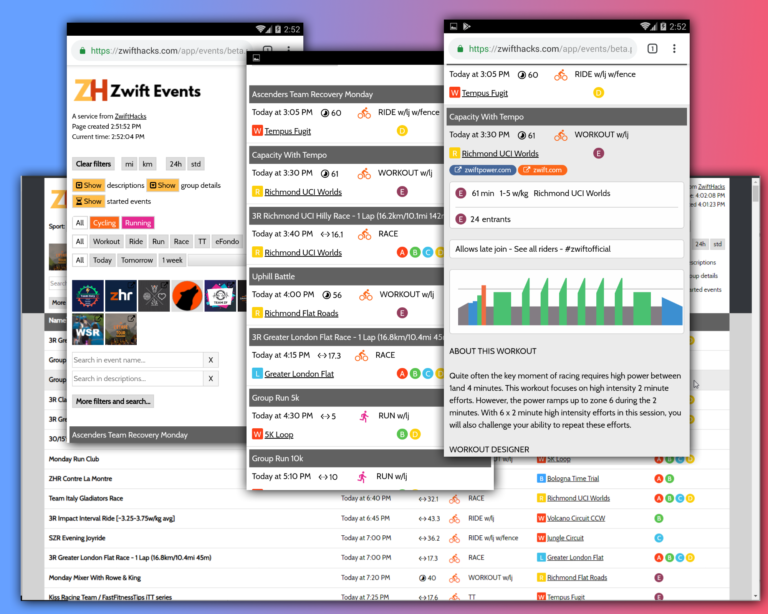The image size is (768, 614).
Task: Click Clear filters button
Action: click(x=93, y=164)
